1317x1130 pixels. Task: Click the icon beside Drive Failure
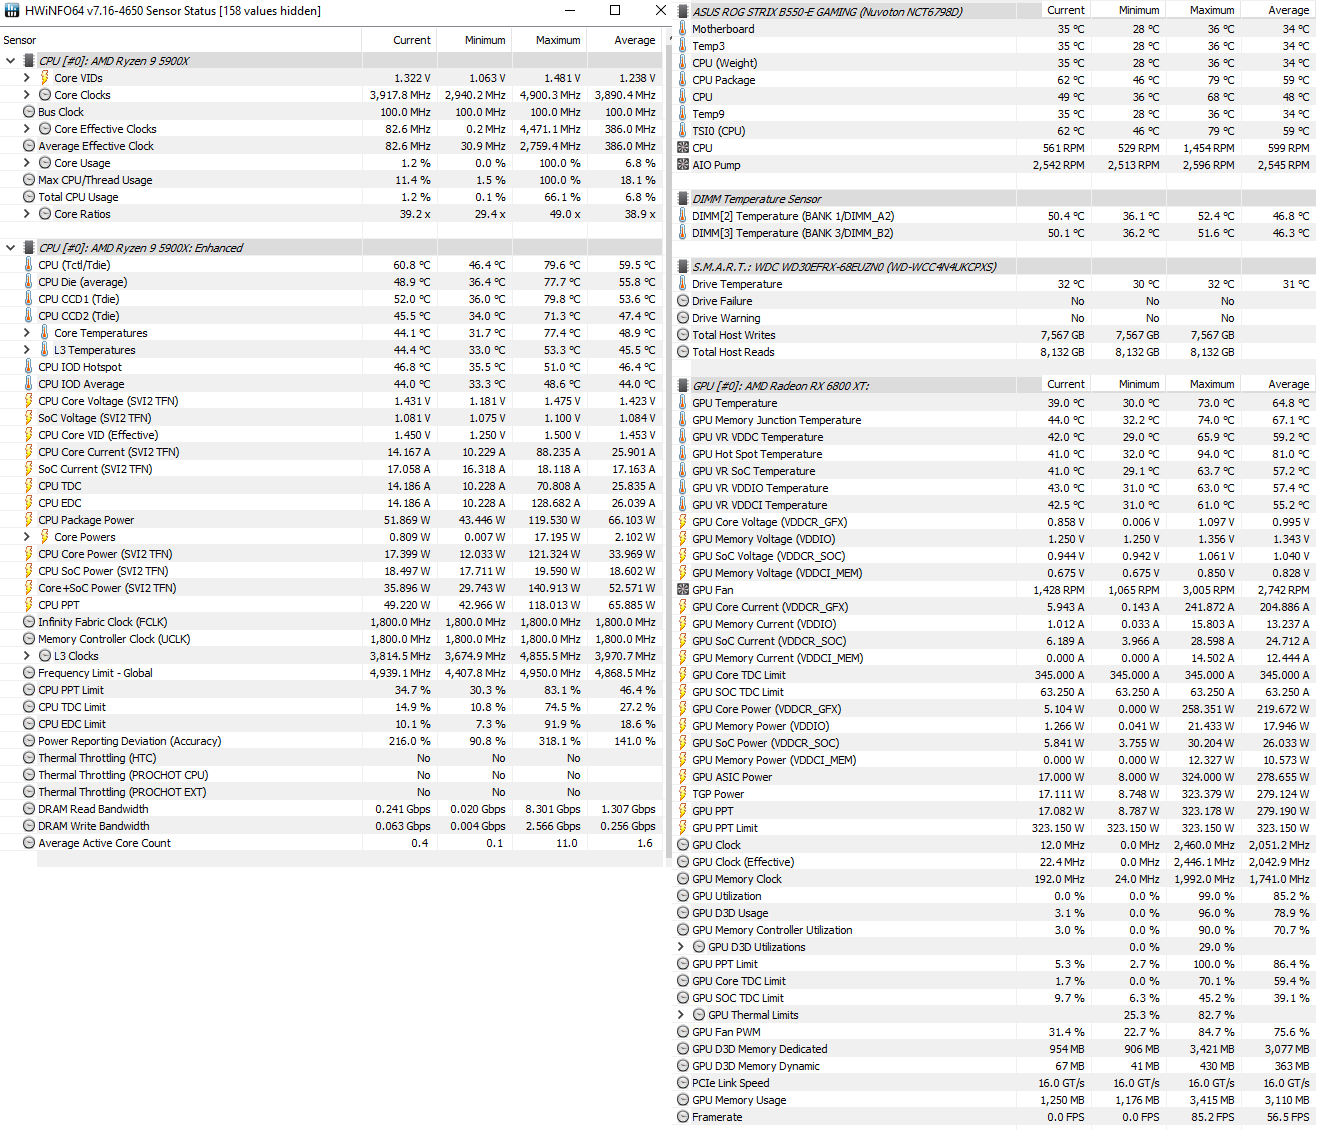coord(683,301)
